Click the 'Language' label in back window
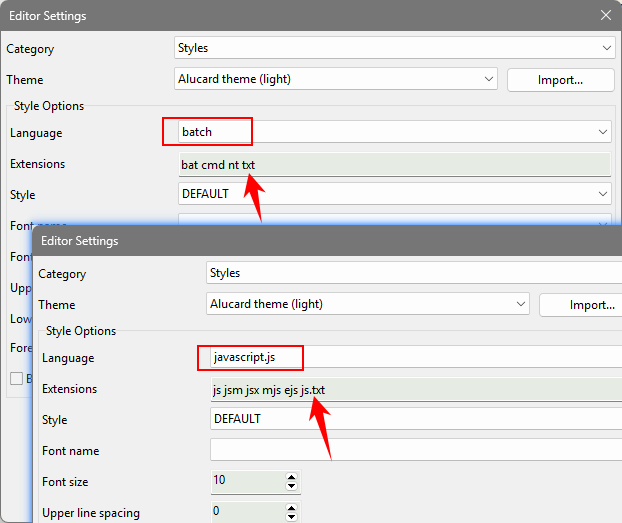The image size is (622, 523). click(x=36, y=133)
